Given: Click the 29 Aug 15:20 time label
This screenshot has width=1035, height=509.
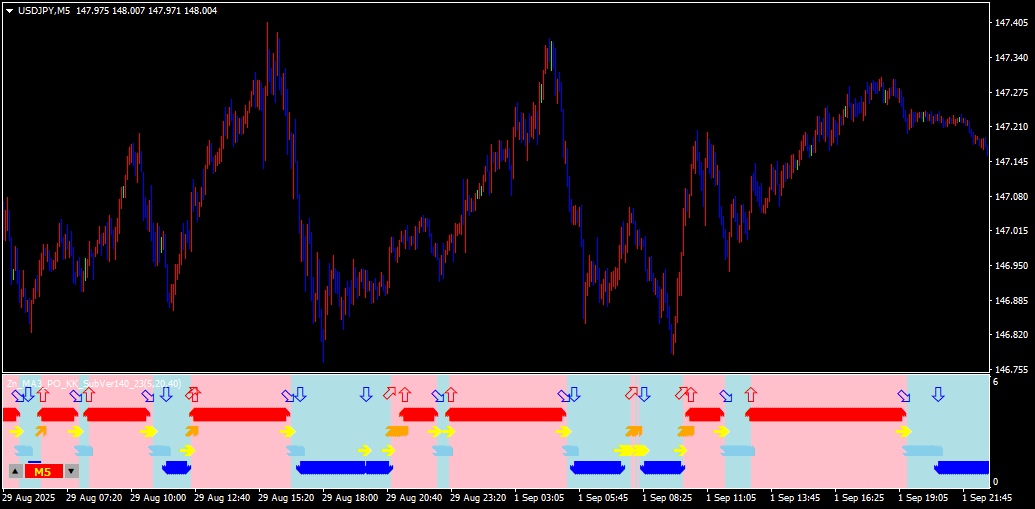Looking at the screenshot, I should point(286,497).
